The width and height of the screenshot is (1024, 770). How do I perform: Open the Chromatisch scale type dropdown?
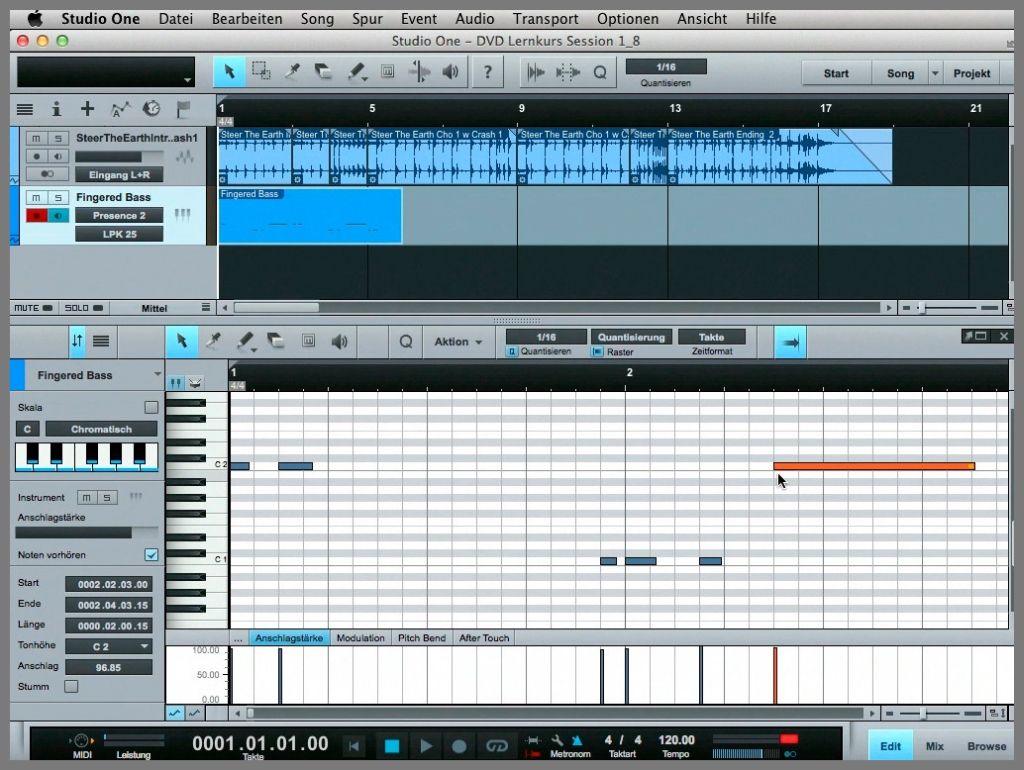coord(101,429)
